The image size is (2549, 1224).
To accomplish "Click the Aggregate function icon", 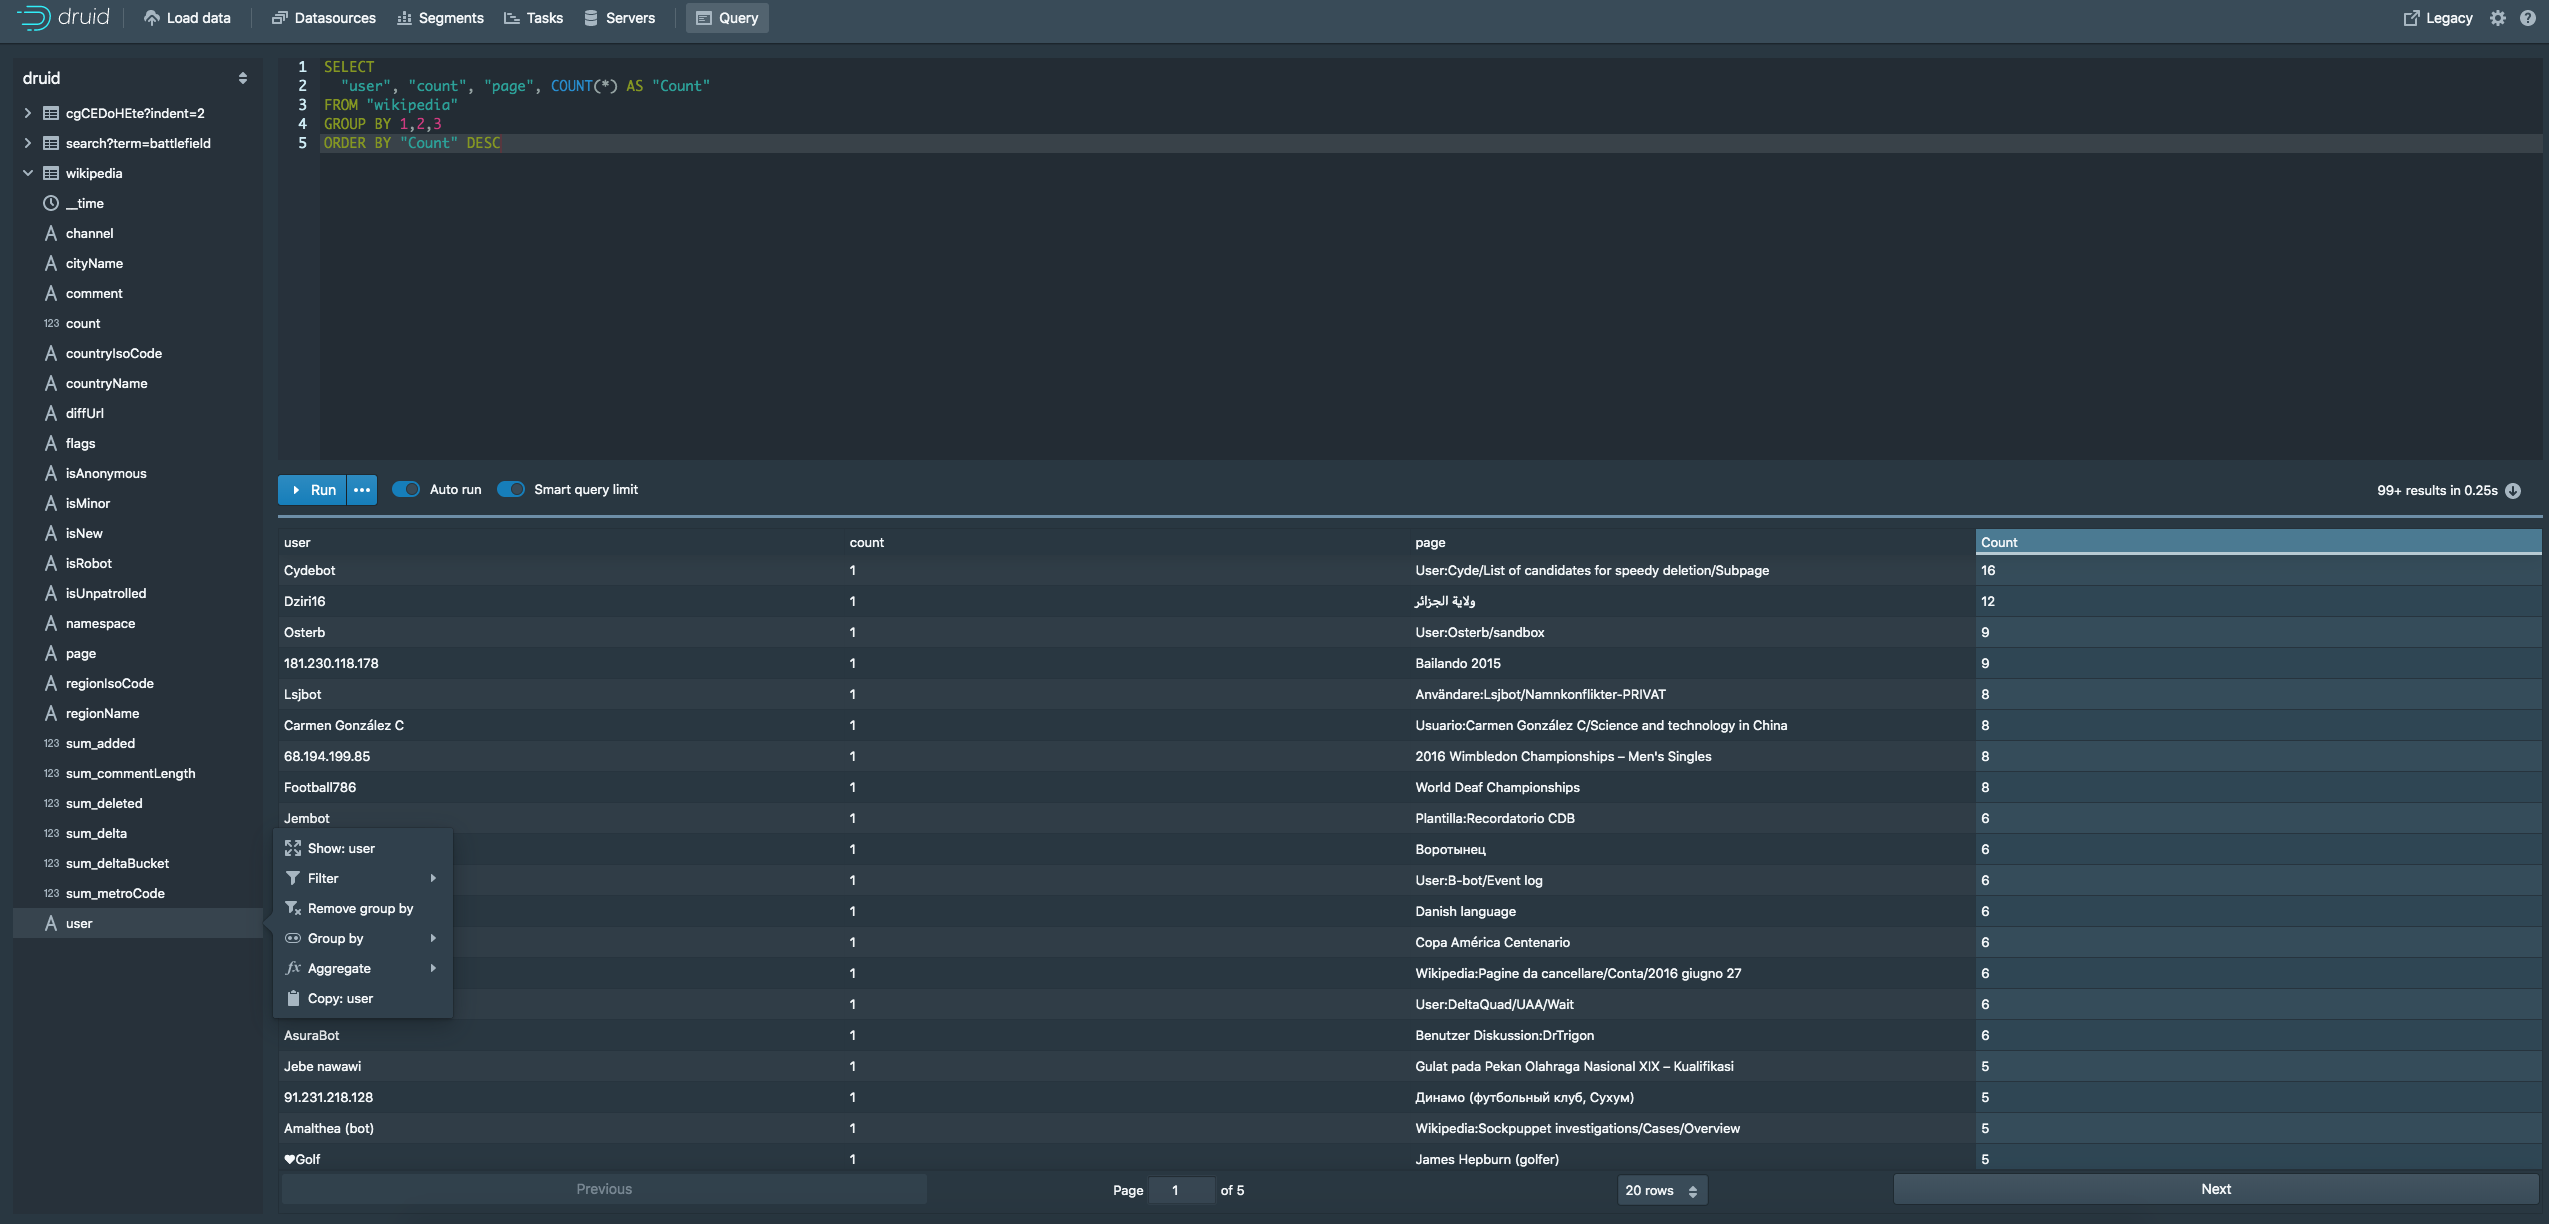I will (x=293, y=968).
